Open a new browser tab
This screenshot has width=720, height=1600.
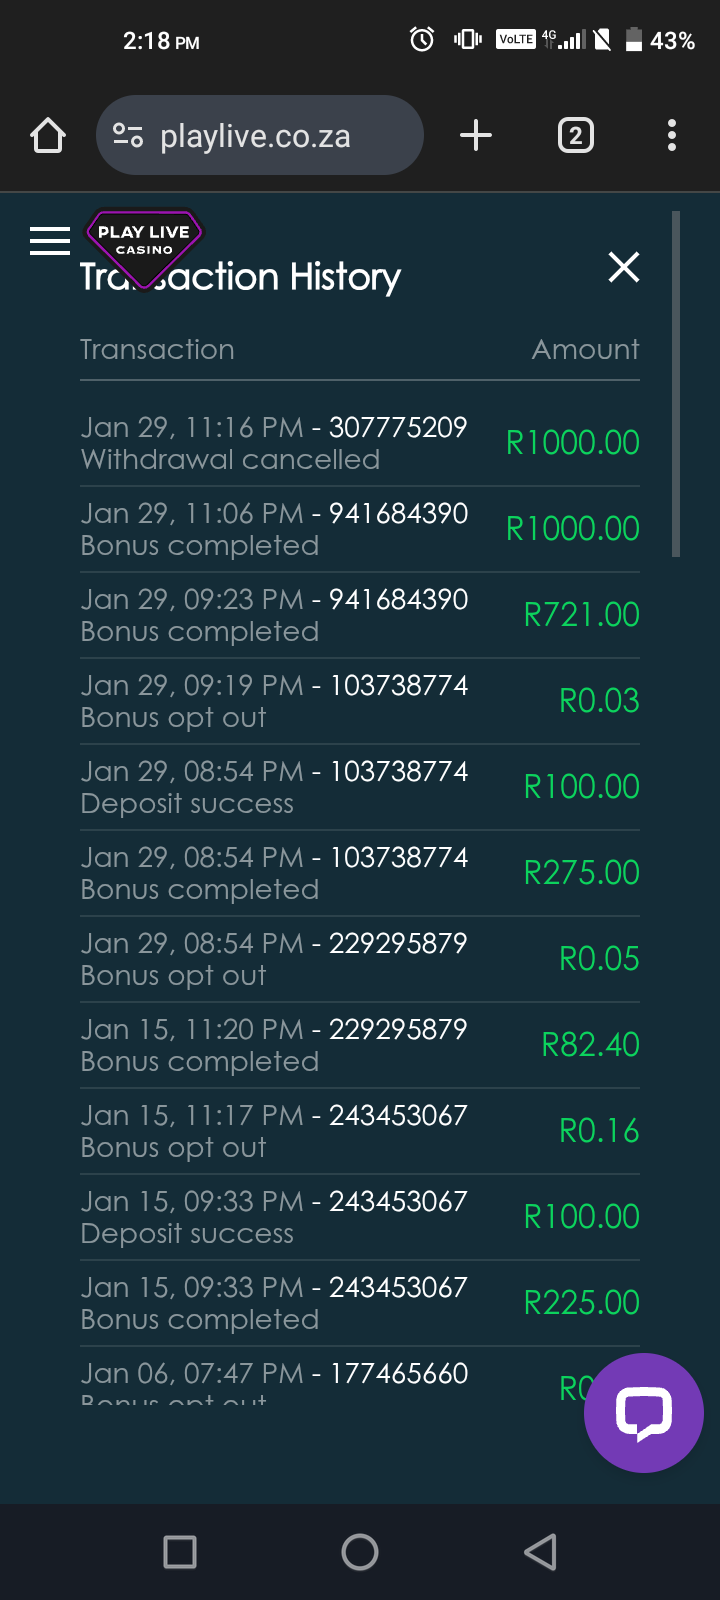coord(476,136)
